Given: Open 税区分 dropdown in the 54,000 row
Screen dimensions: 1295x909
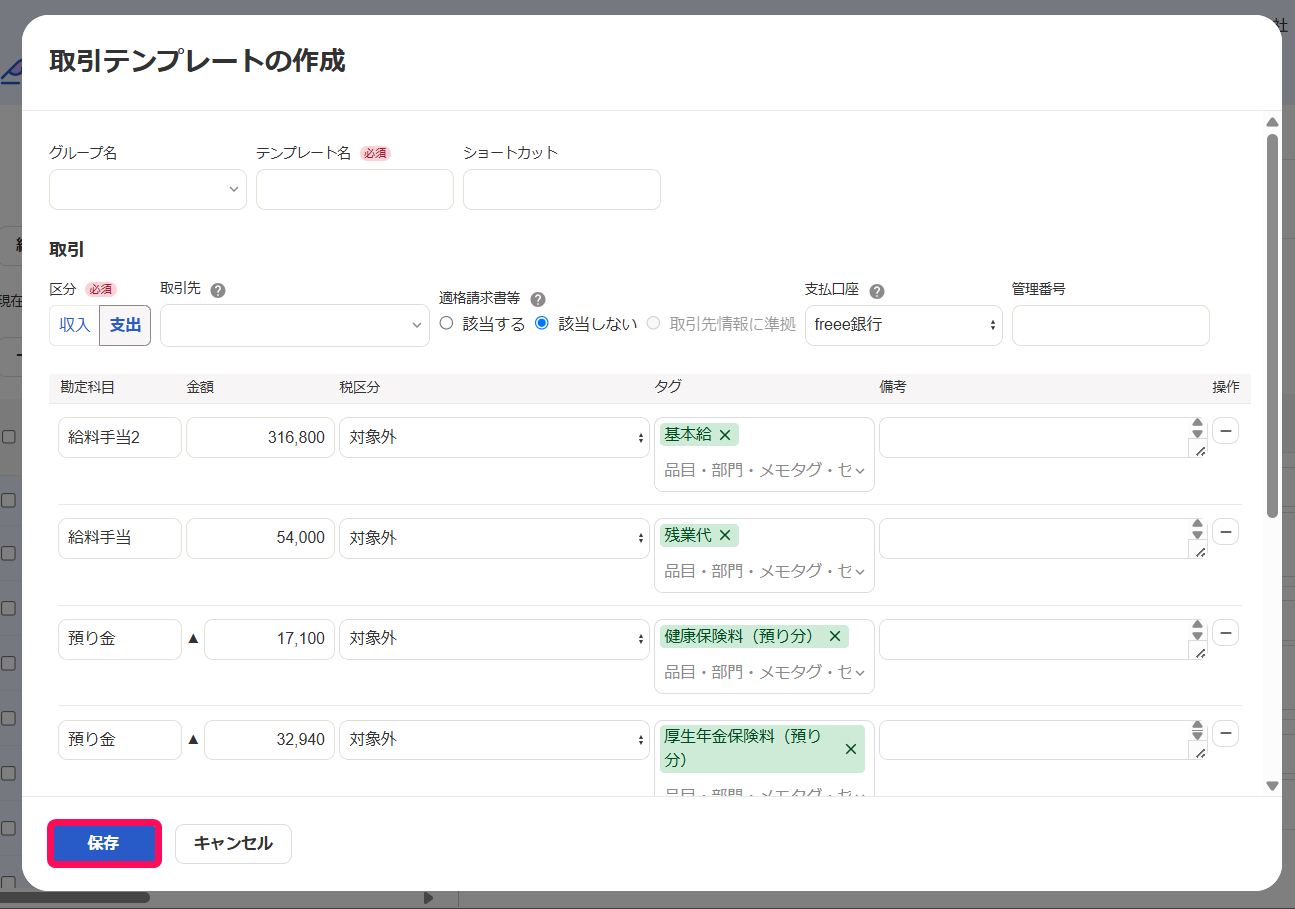Looking at the screenshot, I should pos(494,538).
